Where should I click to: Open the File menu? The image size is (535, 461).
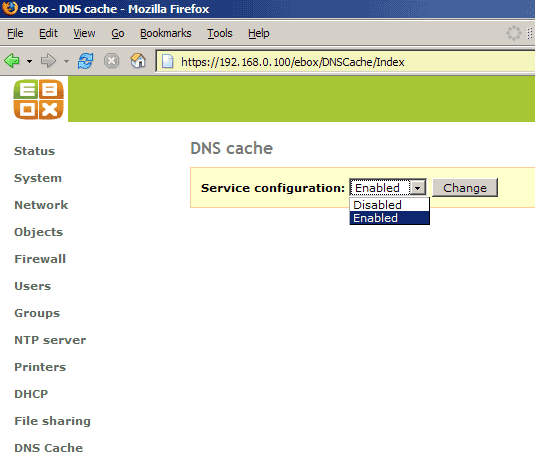15,33
